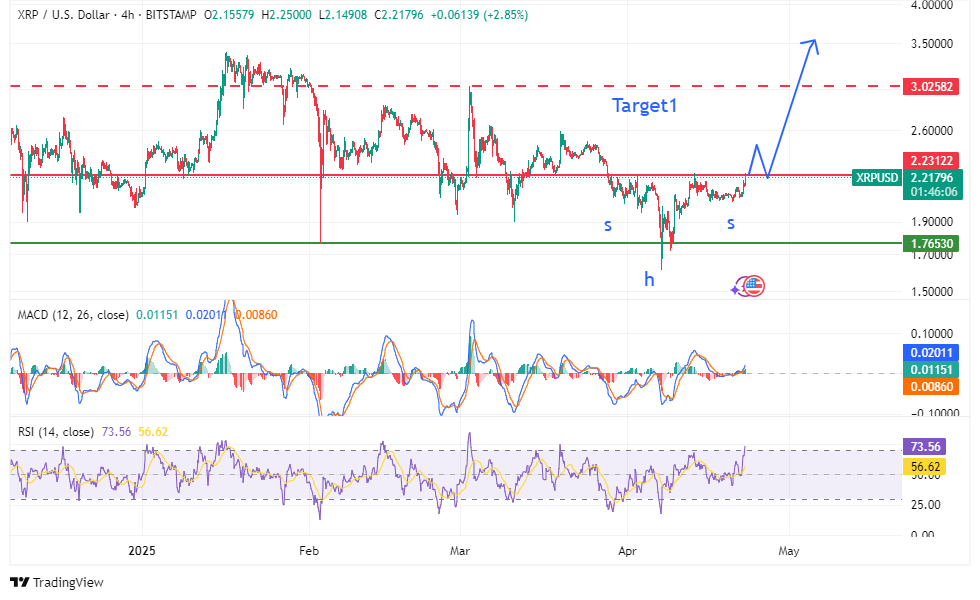Click the 25.00 RSI scale value
Screen dimensions: 980x600
click(925, 505)
